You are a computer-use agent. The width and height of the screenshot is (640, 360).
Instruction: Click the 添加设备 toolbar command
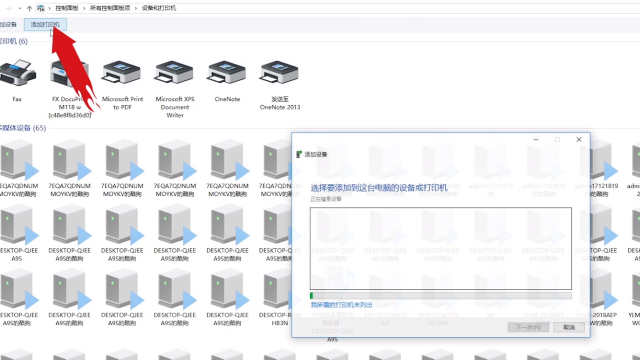[x=8, y=24]
